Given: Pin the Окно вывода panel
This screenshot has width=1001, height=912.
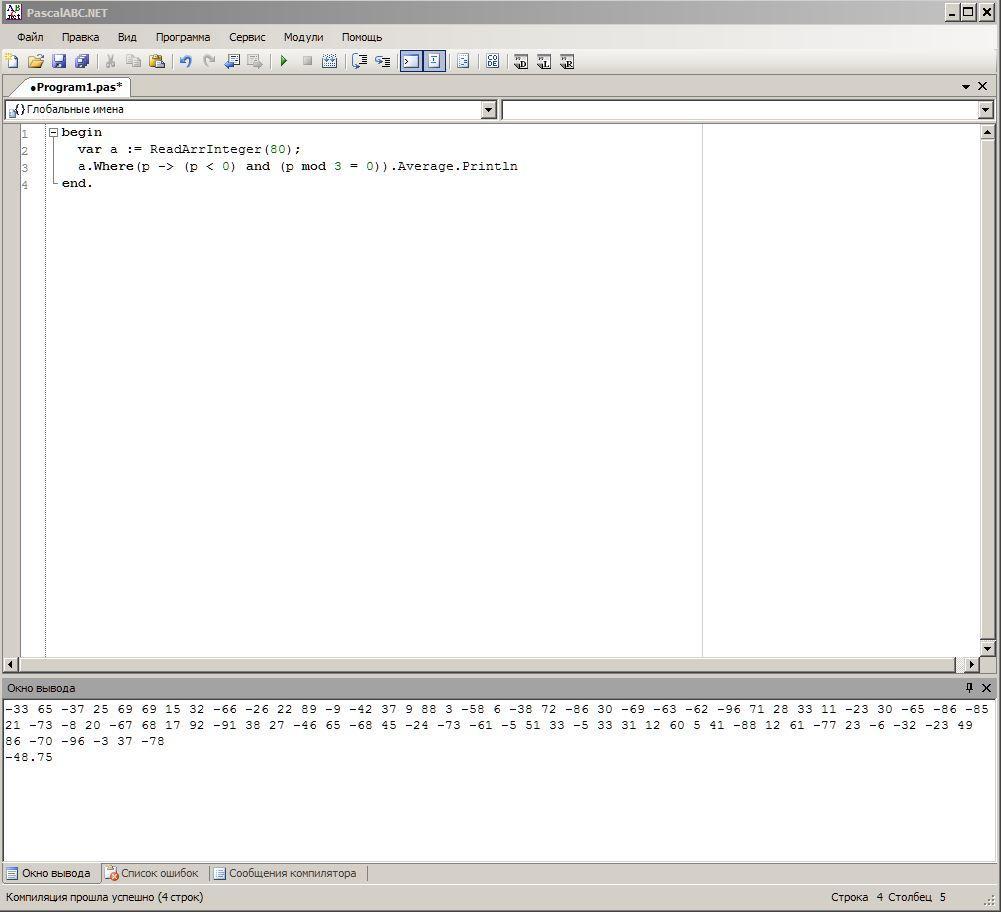Looking at the screenshot, I should pyautogui.click(x=968, y=688).
